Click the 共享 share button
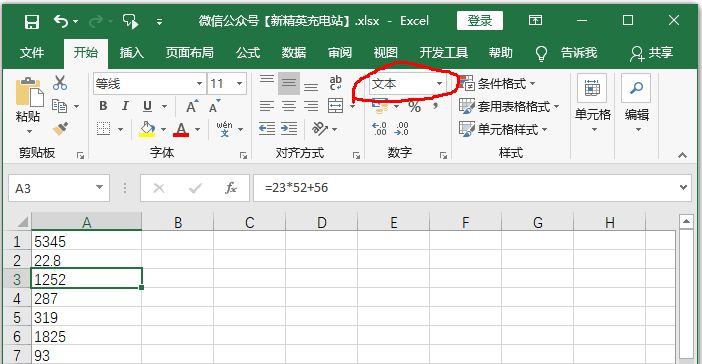 (x=651, y=53)
